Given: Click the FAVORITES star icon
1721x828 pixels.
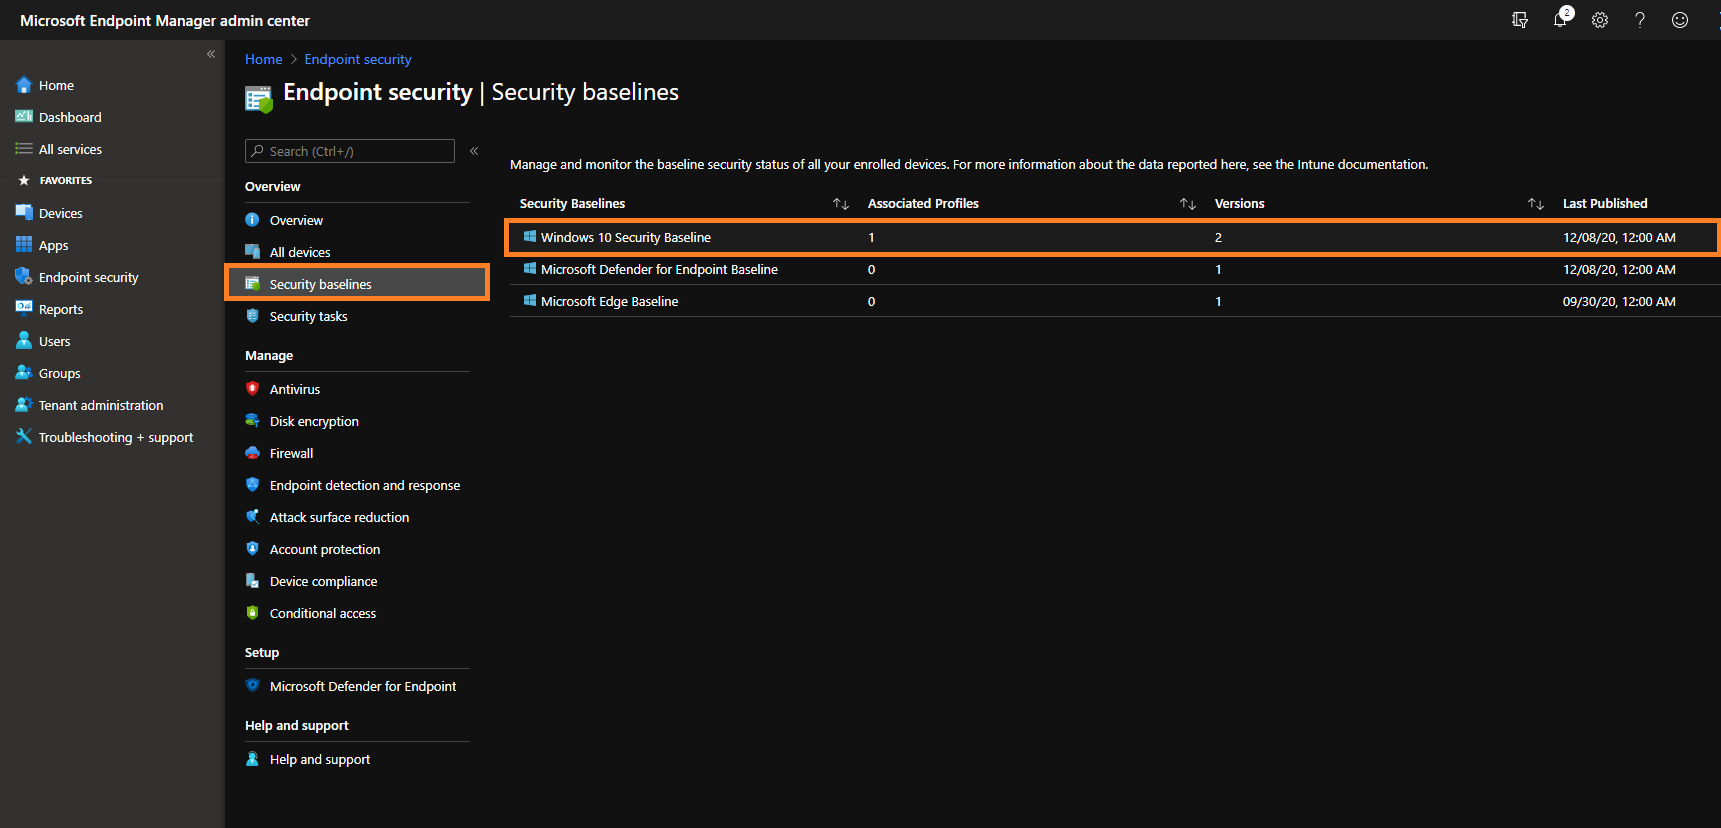Looking at the screenshot, I should pos(24,180).
